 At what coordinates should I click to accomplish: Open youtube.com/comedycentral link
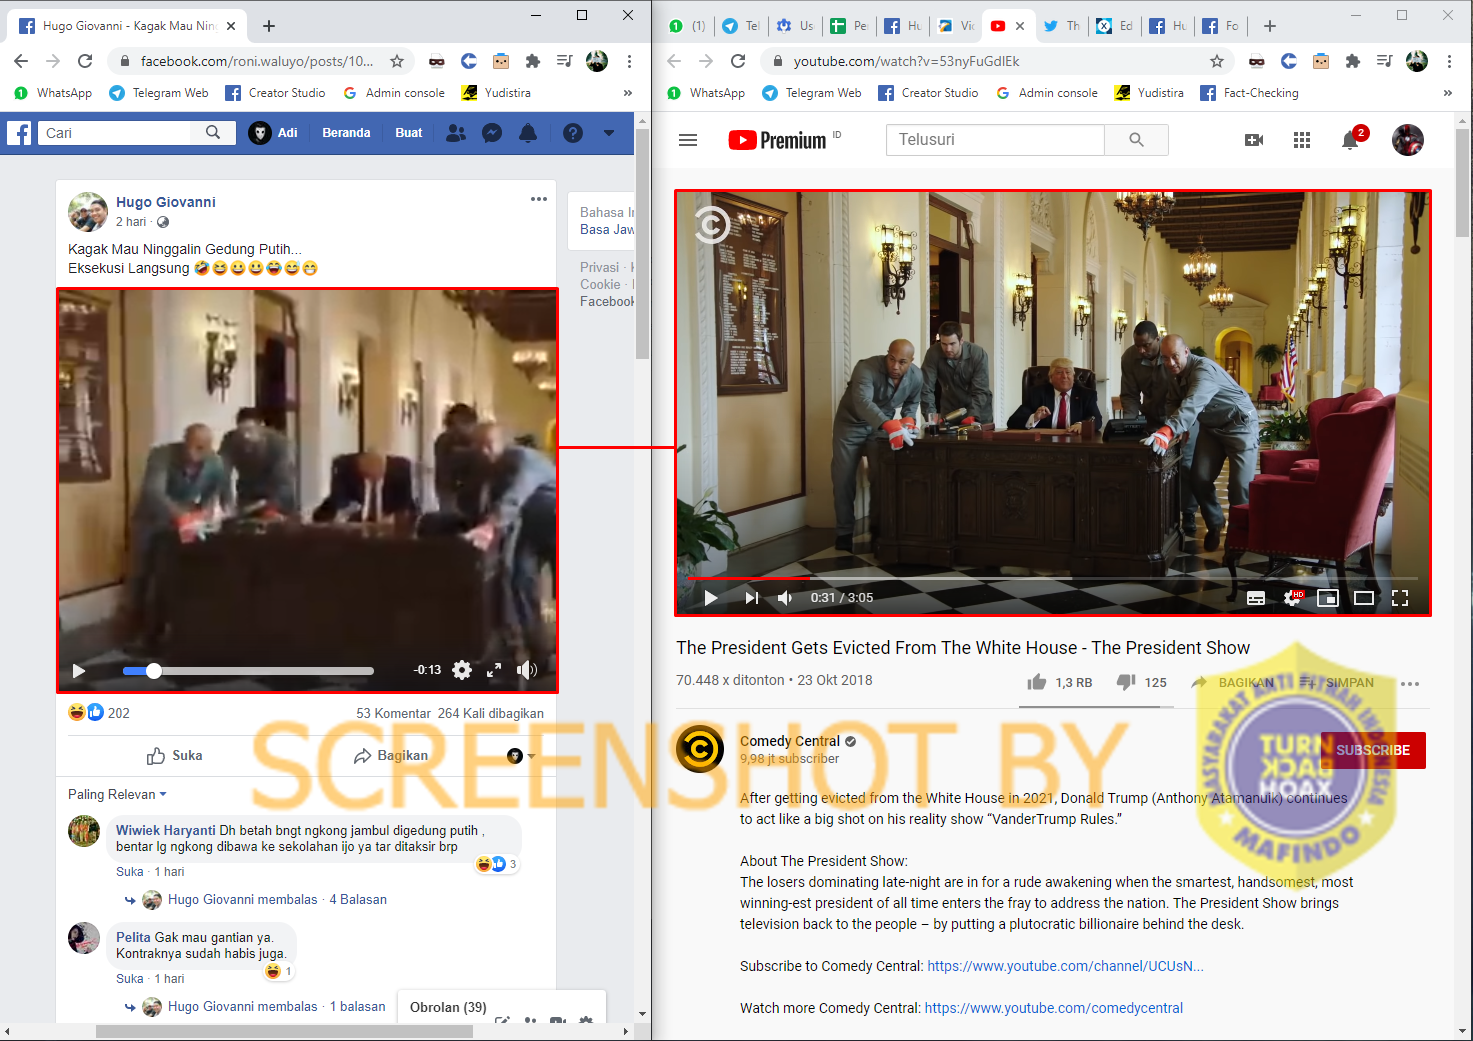point(1054,1008)
